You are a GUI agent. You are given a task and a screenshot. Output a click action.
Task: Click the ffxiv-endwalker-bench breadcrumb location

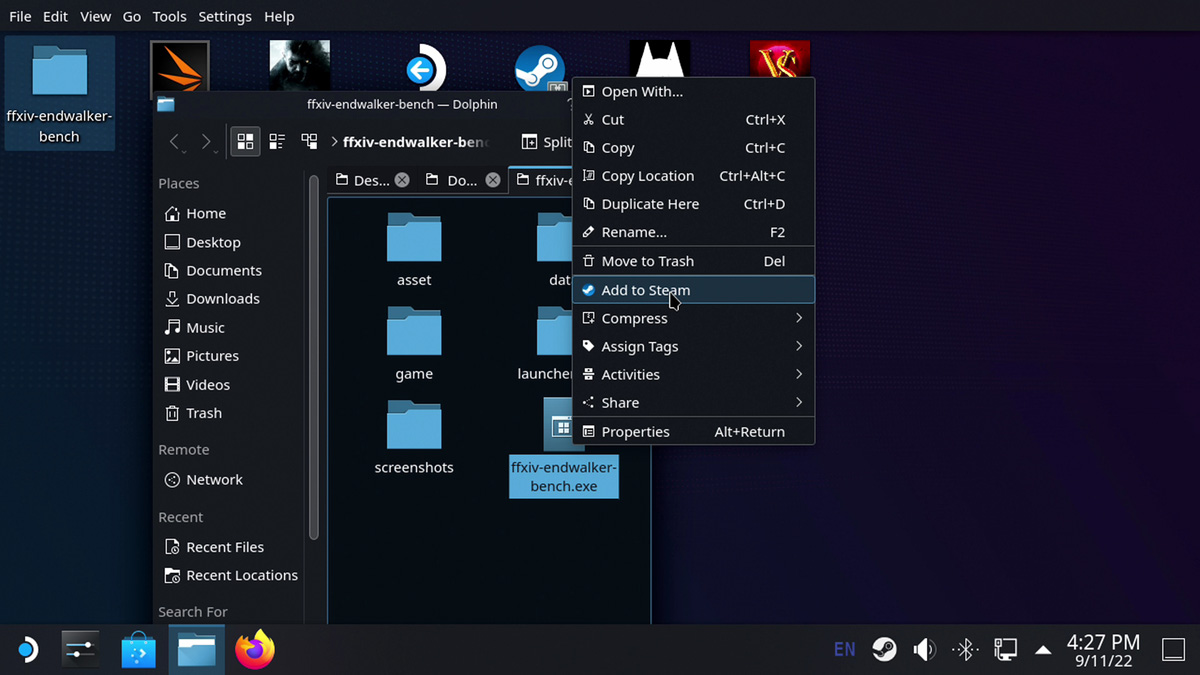(415, 142)
